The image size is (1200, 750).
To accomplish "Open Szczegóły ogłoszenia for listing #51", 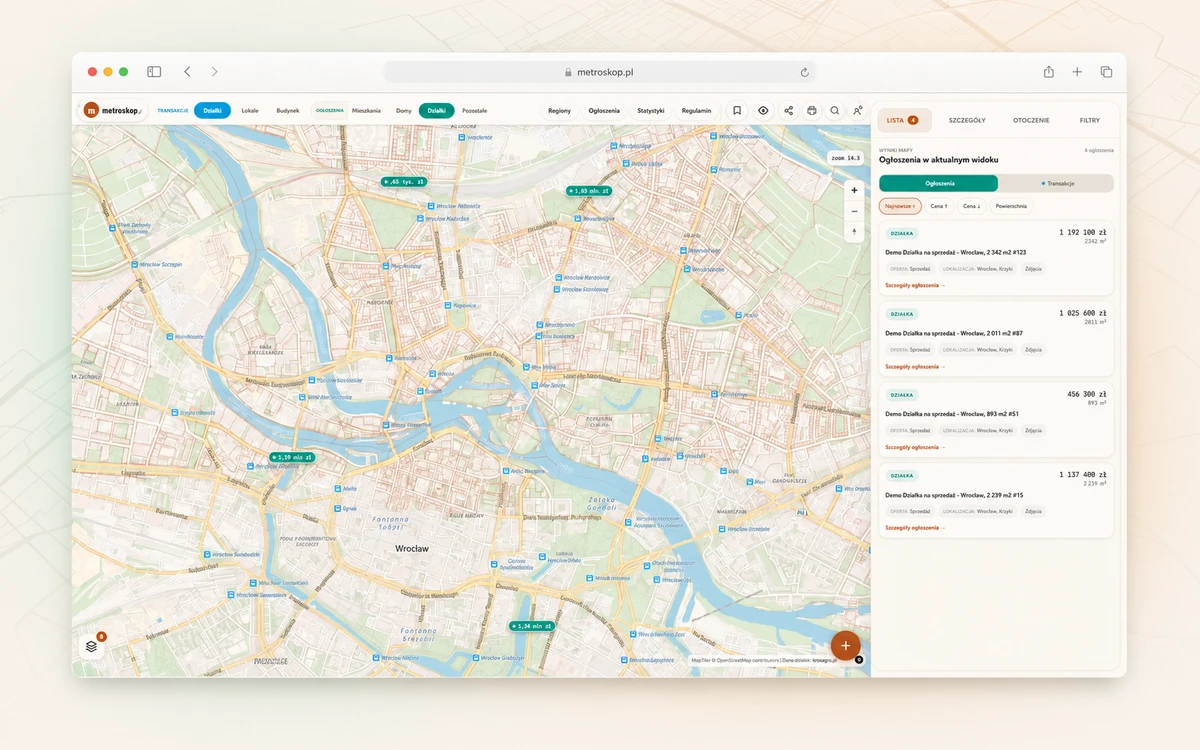I will pyautogui.click(x=915, y=447).
